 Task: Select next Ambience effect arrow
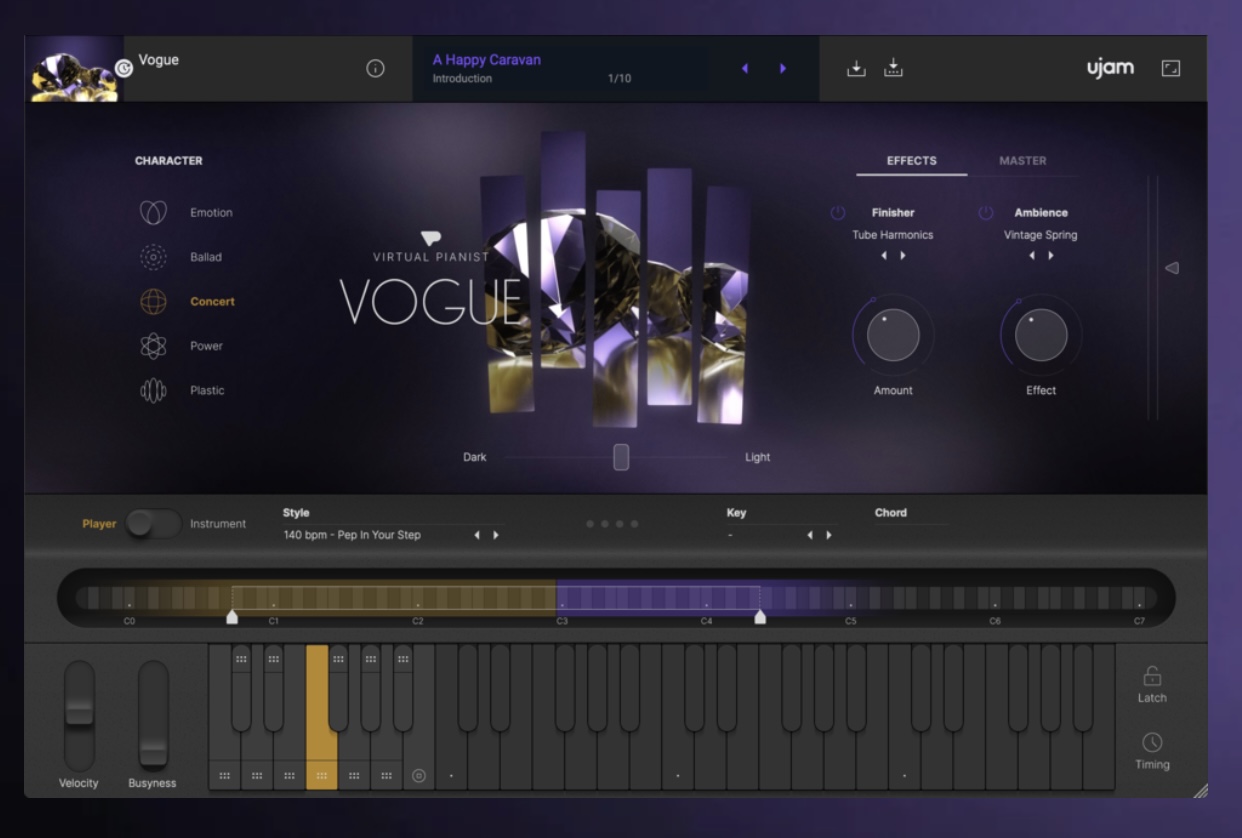1051,256
